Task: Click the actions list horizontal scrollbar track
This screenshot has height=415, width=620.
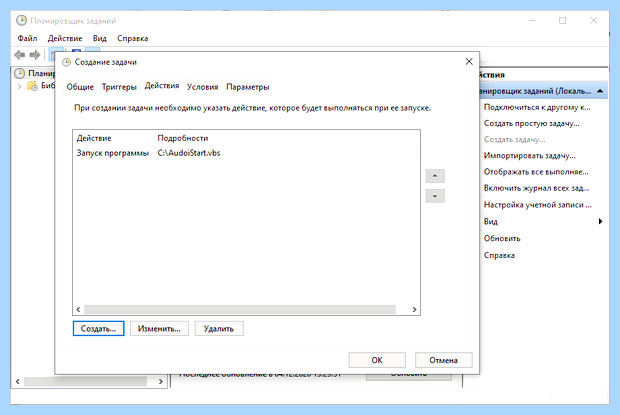Action: [x=240, y=309]
